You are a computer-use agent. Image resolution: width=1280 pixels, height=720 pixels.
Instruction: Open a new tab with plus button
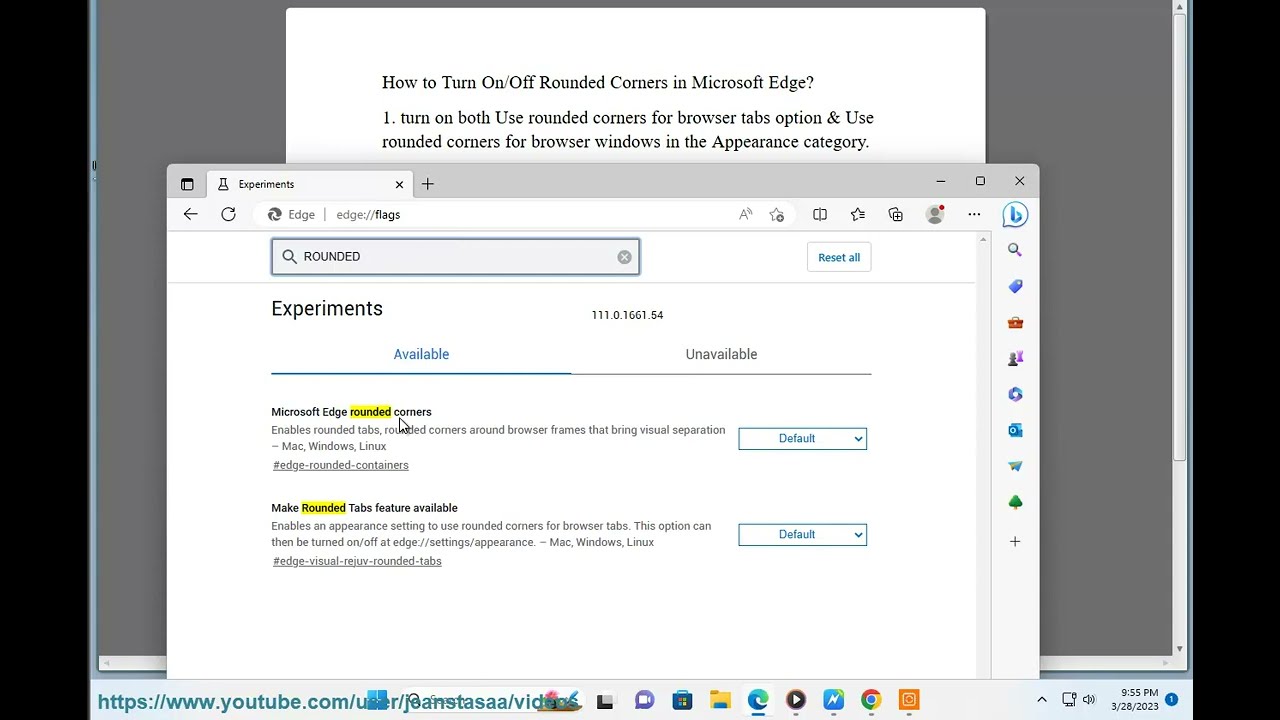tap(427, 184)
